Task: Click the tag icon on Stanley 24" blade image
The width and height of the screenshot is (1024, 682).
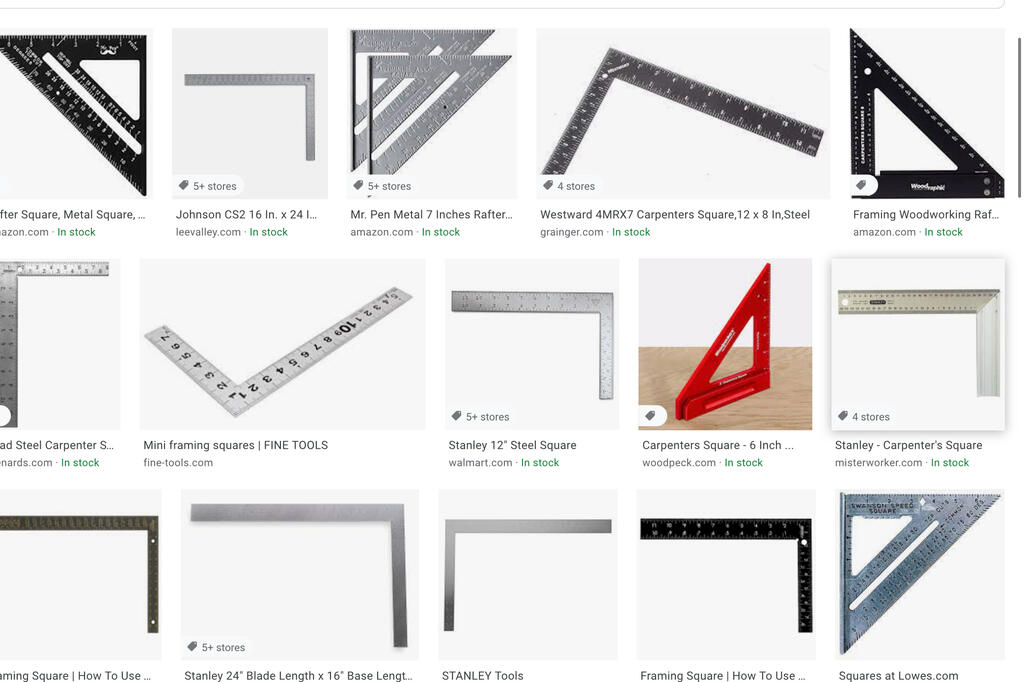Action: coord(193,647)
